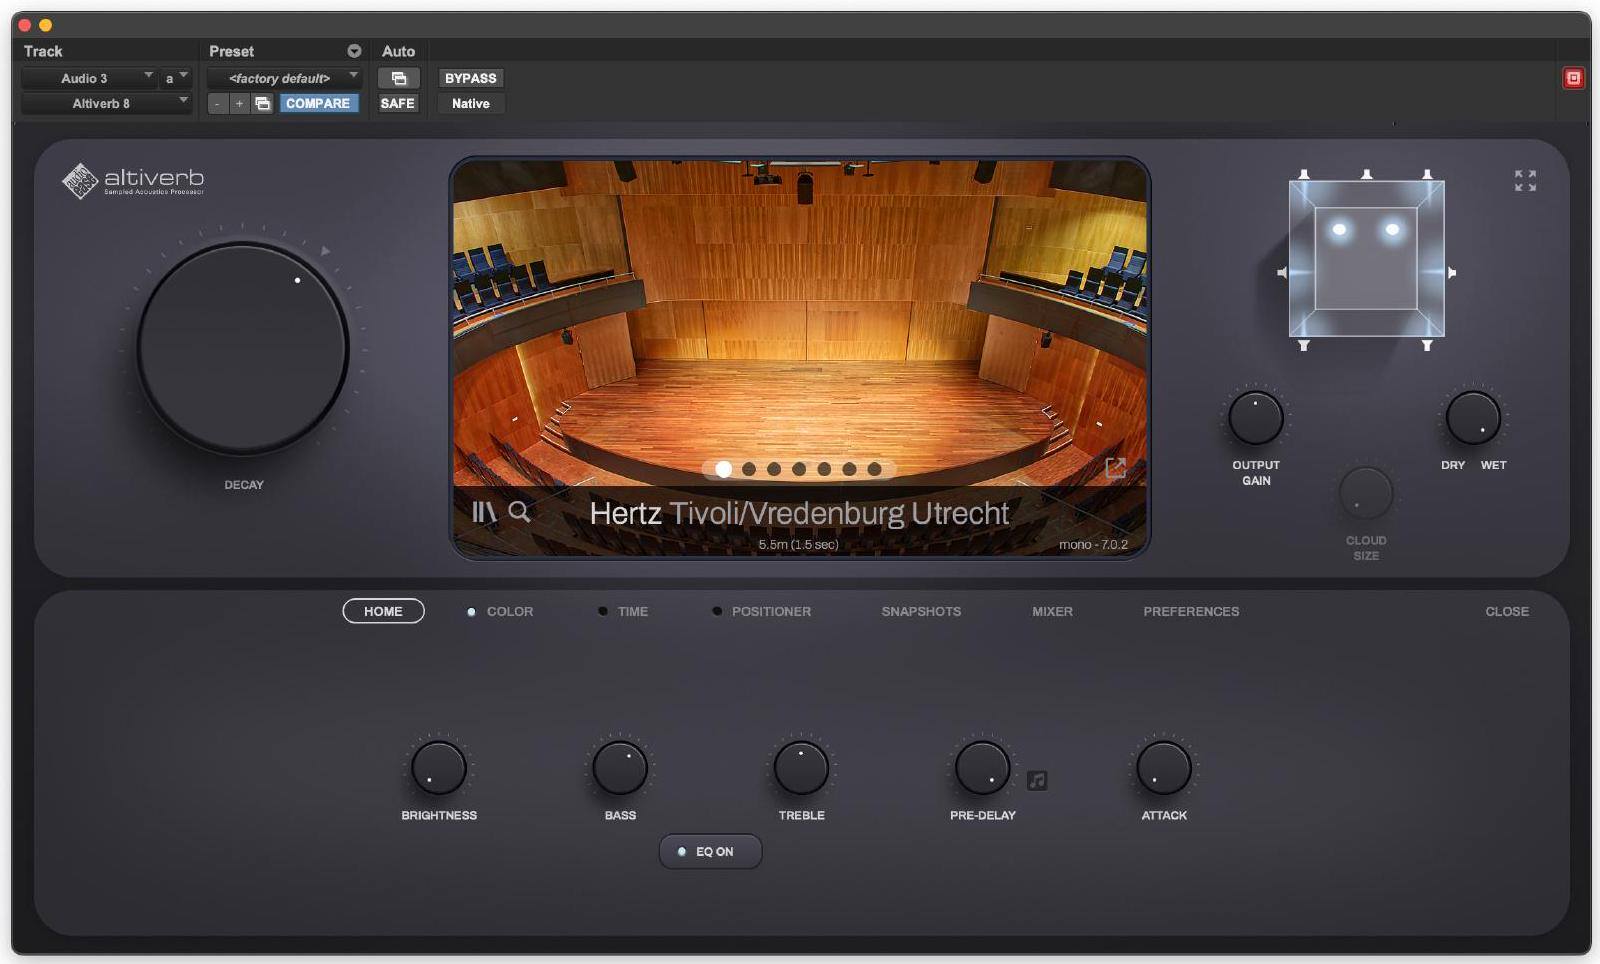
Task: Click CLOSE to collapse the lower panel
Action: (x=1507, y=611)
